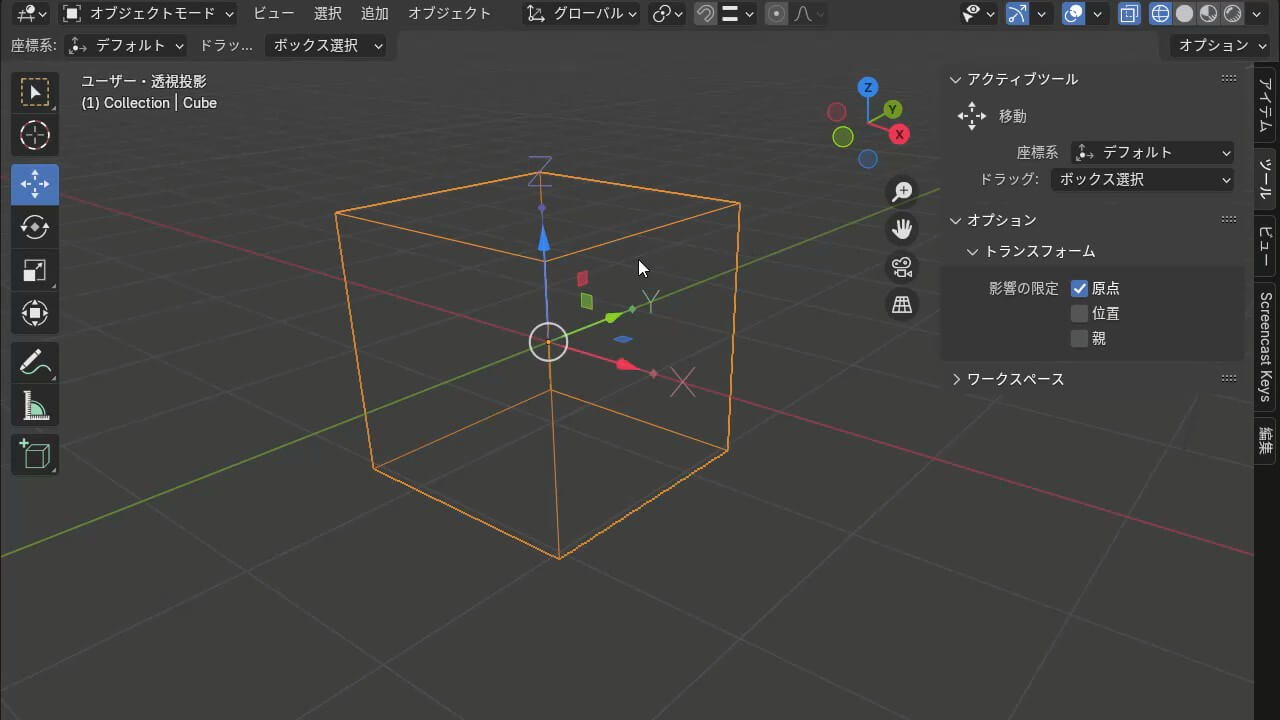Open the 追加 menu
The image size is (1280, 720).
click(x=374, y=14)
